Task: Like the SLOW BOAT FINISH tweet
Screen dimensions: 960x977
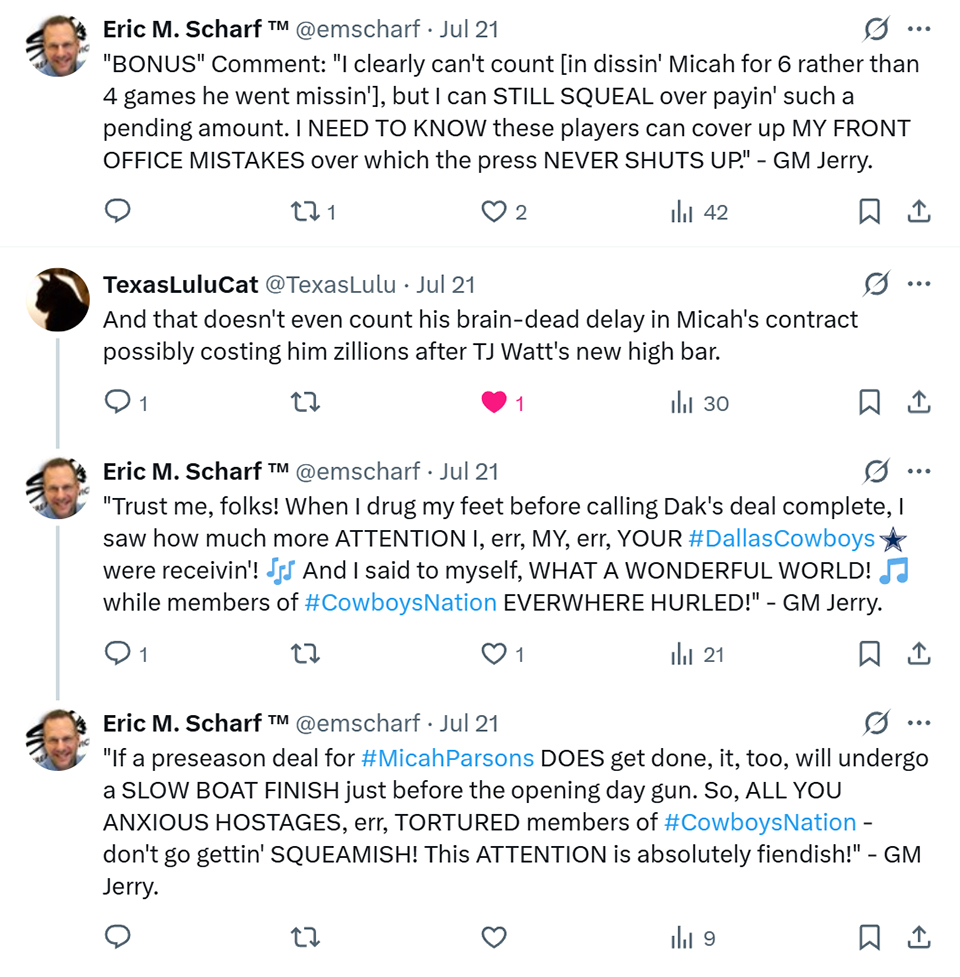Action: point(494,937)
